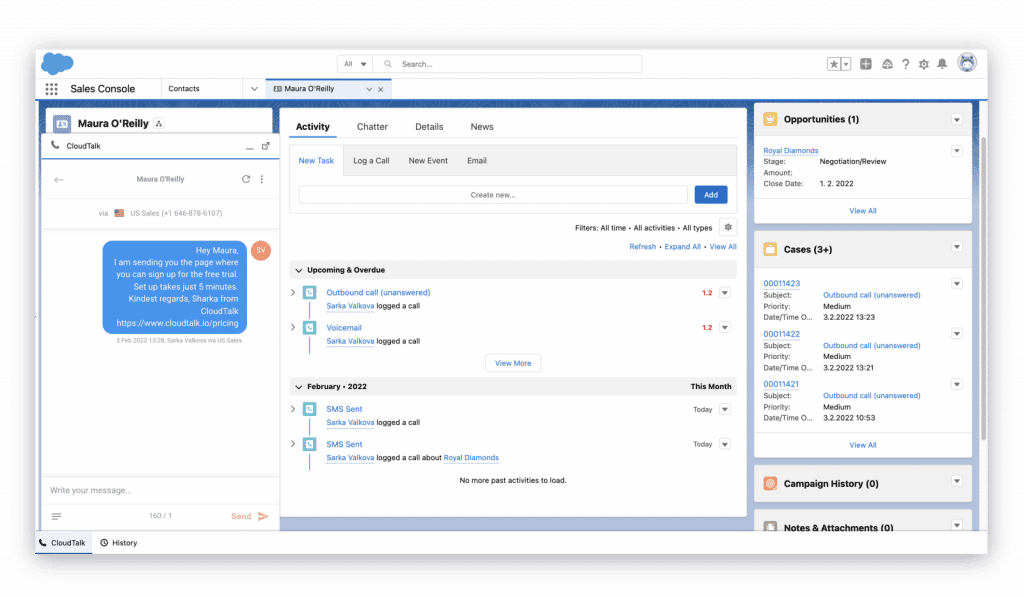Image resolution: width=1024 pixels, height=597 pixels.
Task: Collapse the Upcoming & Overdue section
Action: [298, 270]
